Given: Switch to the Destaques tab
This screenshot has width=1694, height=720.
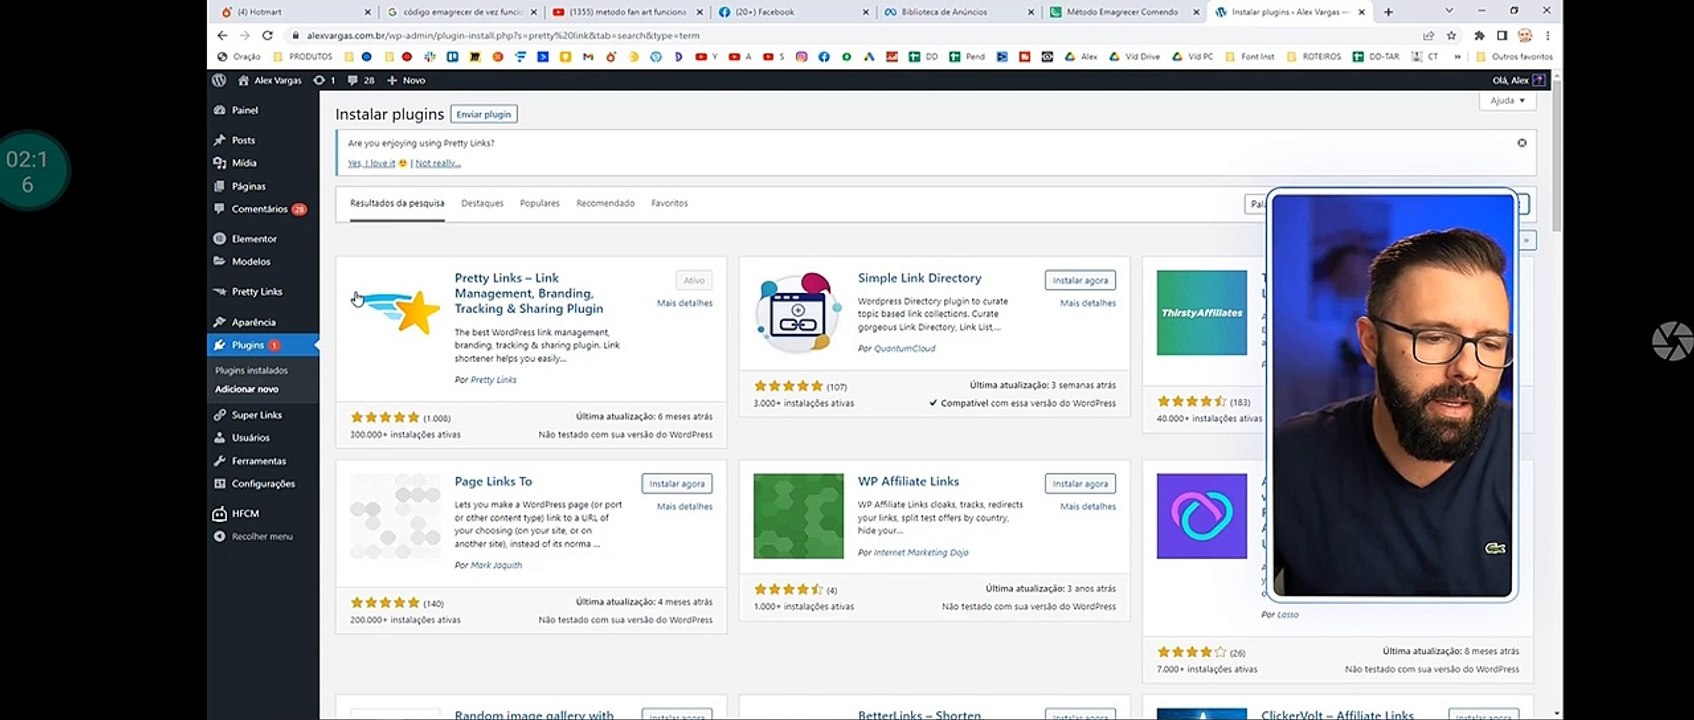Looking at the screenshot, I should pyautogui.click(x=482, y=203).
